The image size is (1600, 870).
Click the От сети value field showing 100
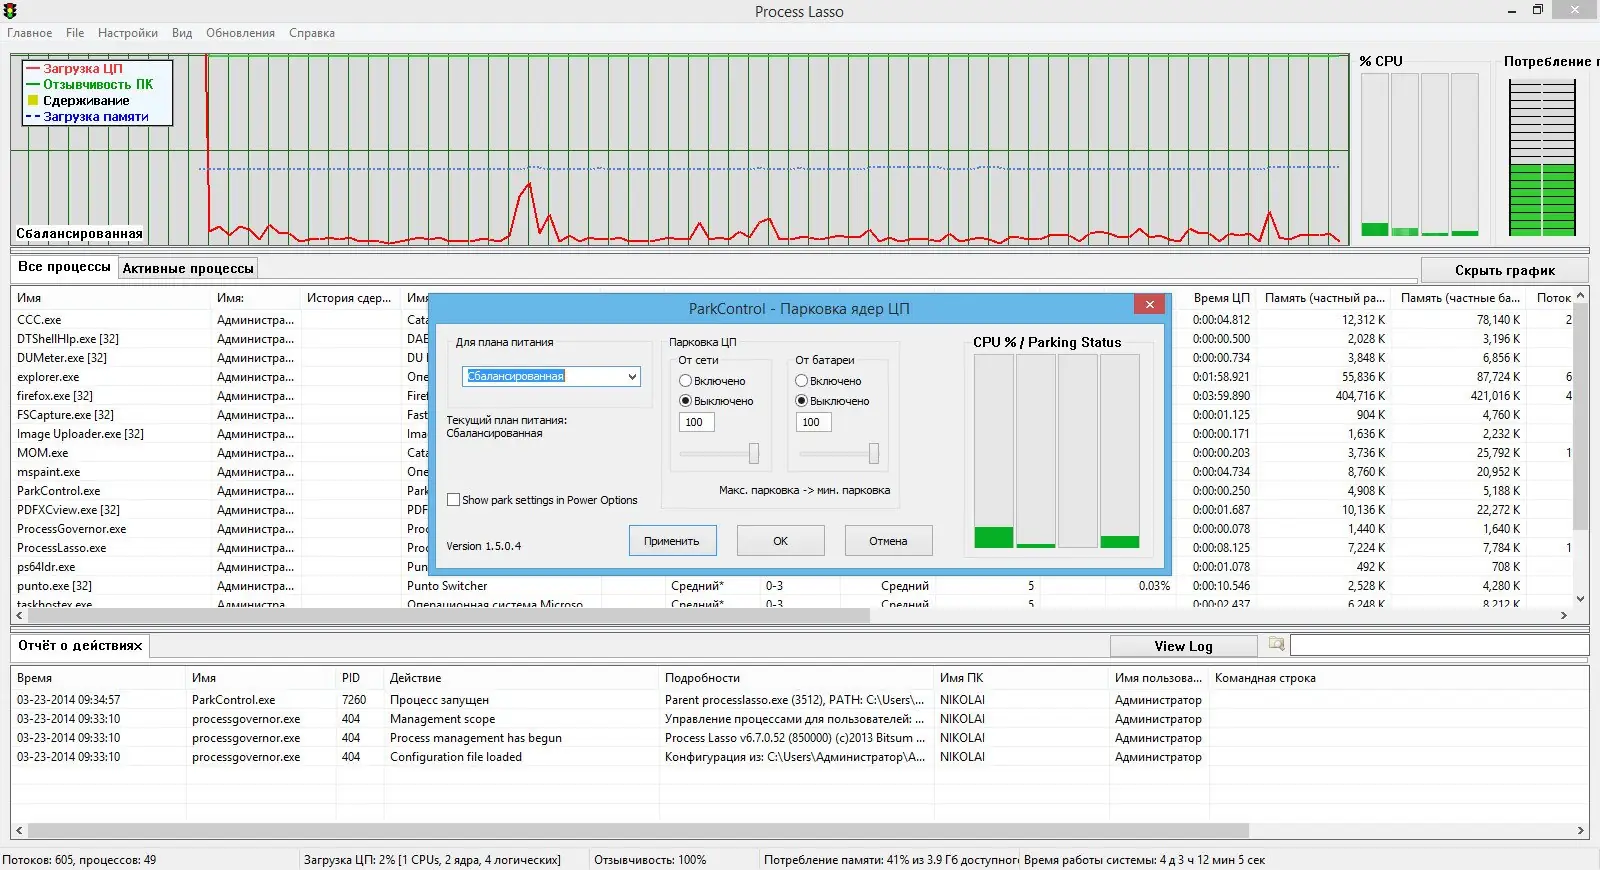pos(696,422)
